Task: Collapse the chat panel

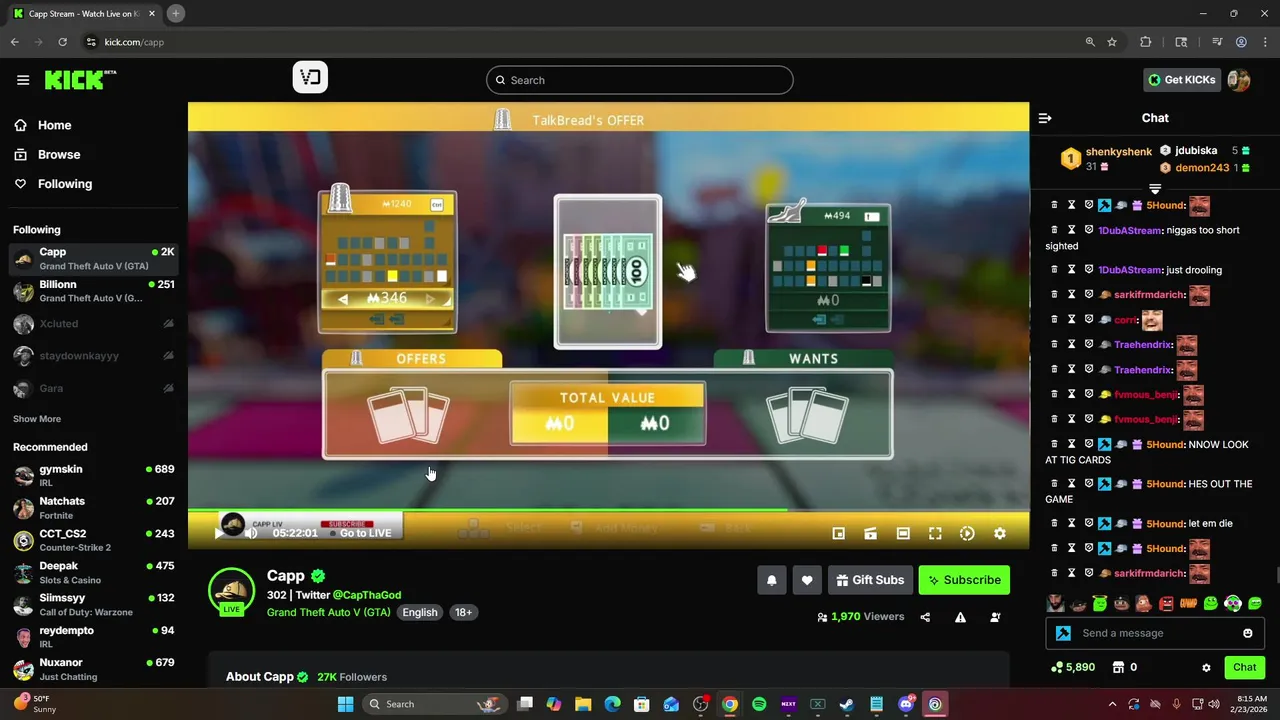Action: pyautogui.click(x=1045, y=118)
